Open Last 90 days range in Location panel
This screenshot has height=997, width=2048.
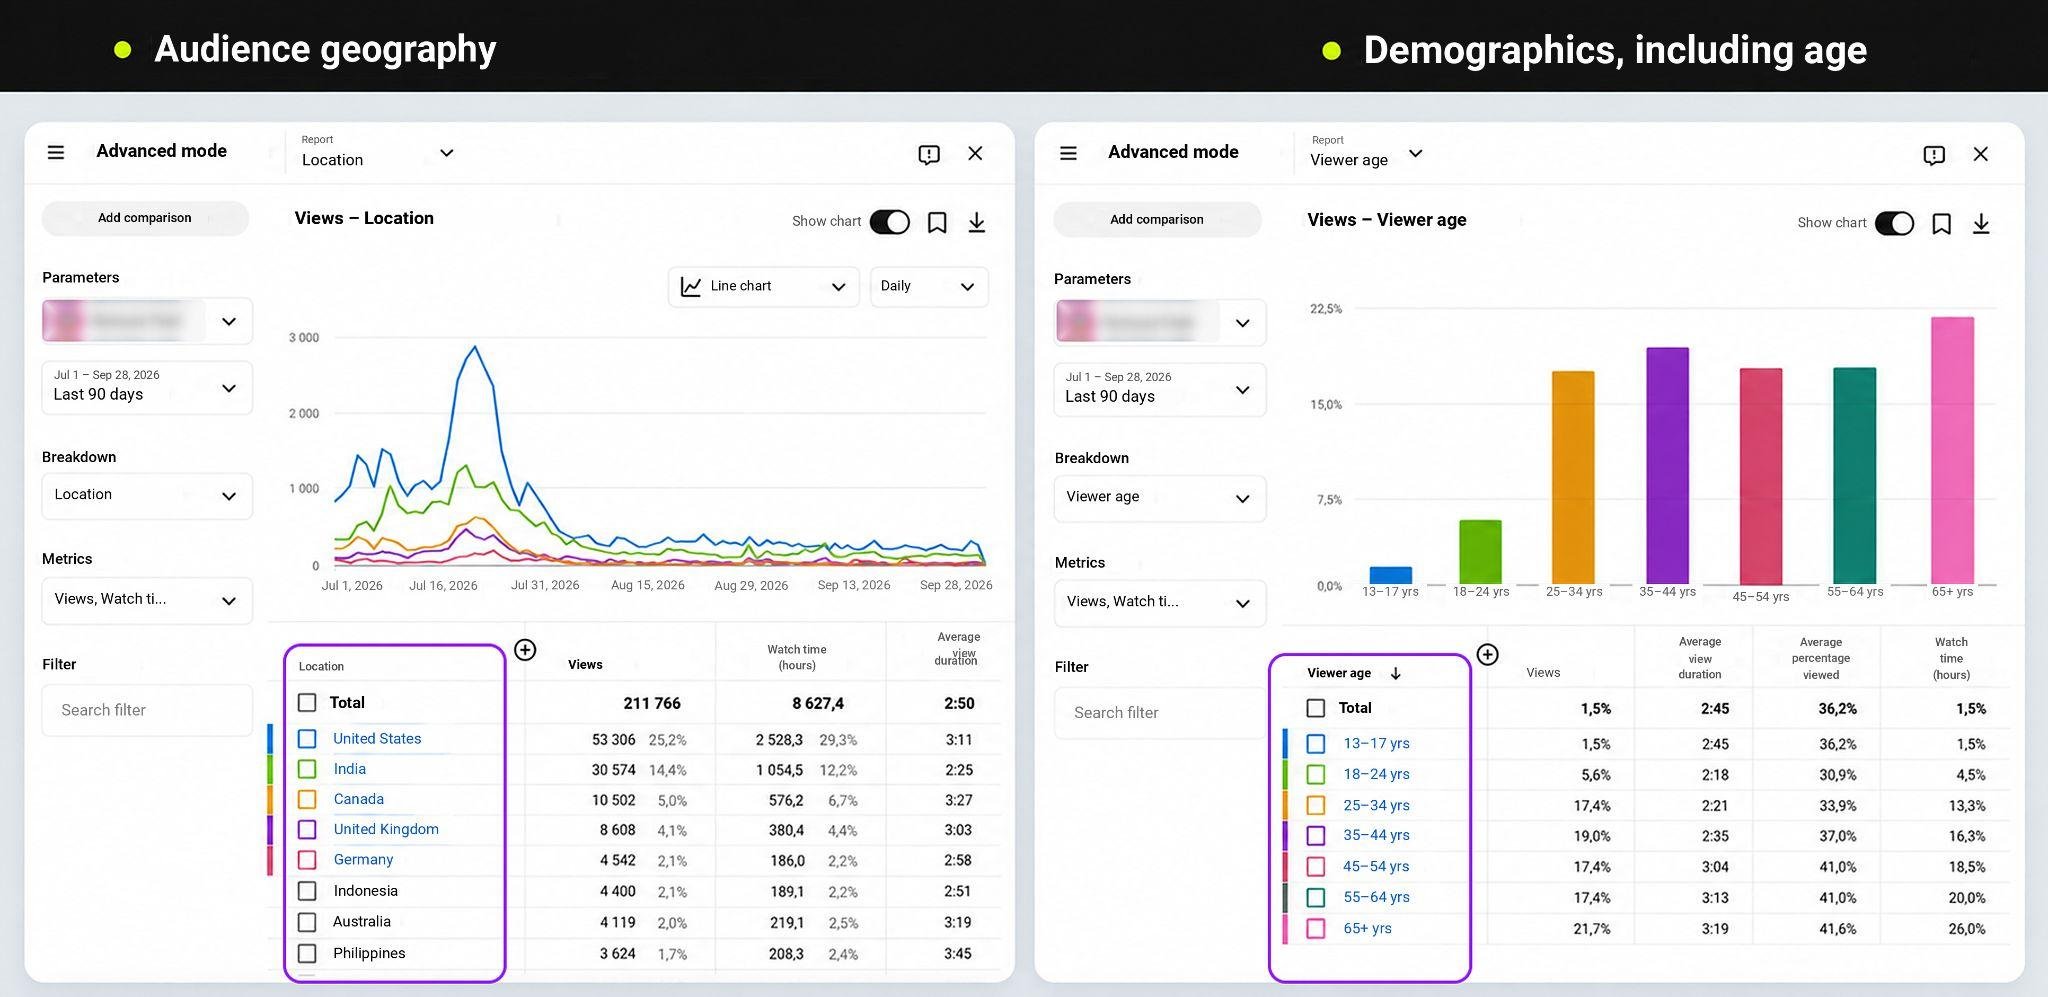(147, 387)
